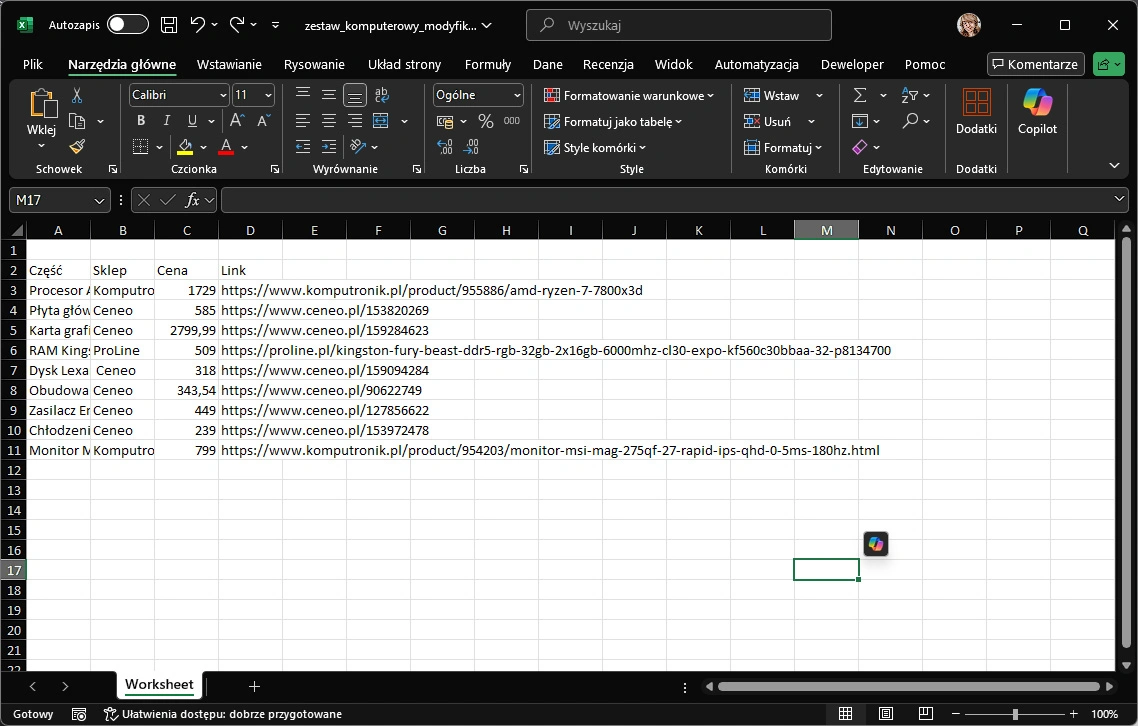This screenshot has width=1138, height=726.
Task: Switch to Page Layout view in status bar
Action: (885, 714)
